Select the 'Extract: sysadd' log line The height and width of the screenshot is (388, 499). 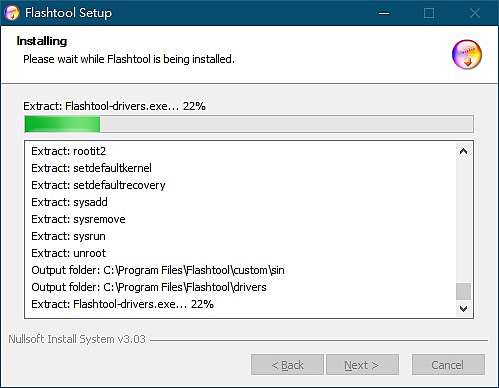(x=69, y=202)
